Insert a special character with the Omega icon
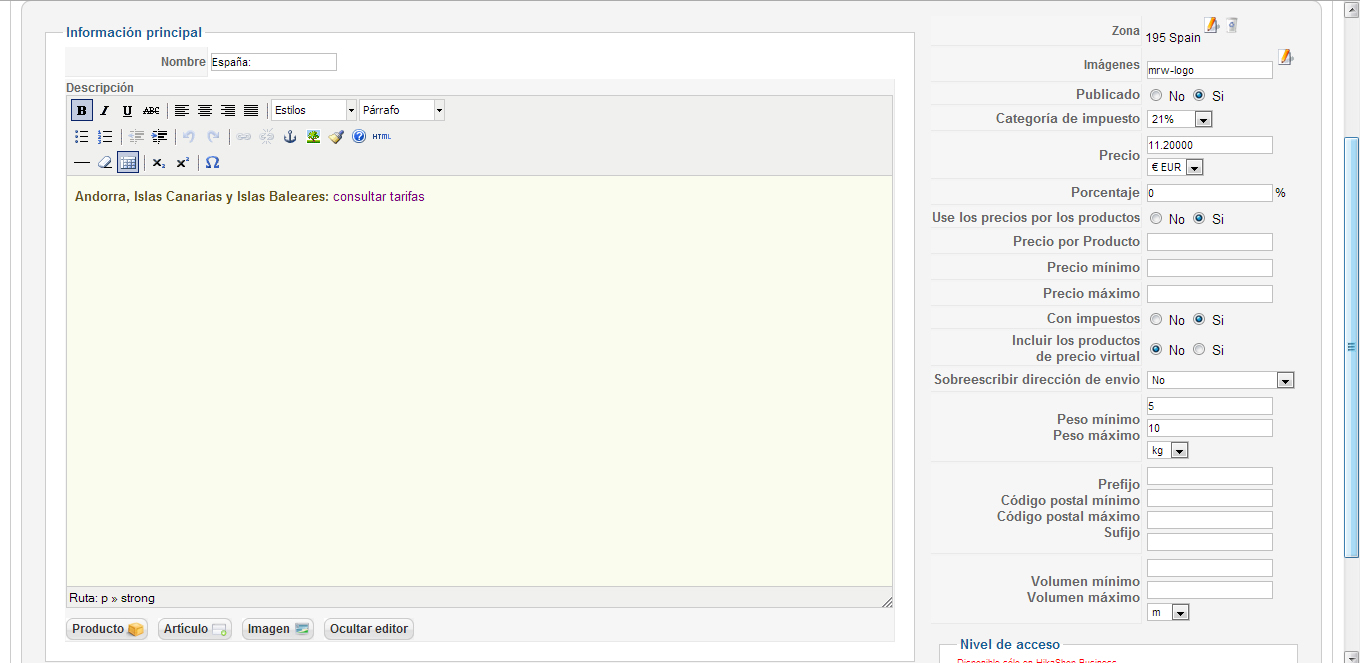 (x=212, y=162)
